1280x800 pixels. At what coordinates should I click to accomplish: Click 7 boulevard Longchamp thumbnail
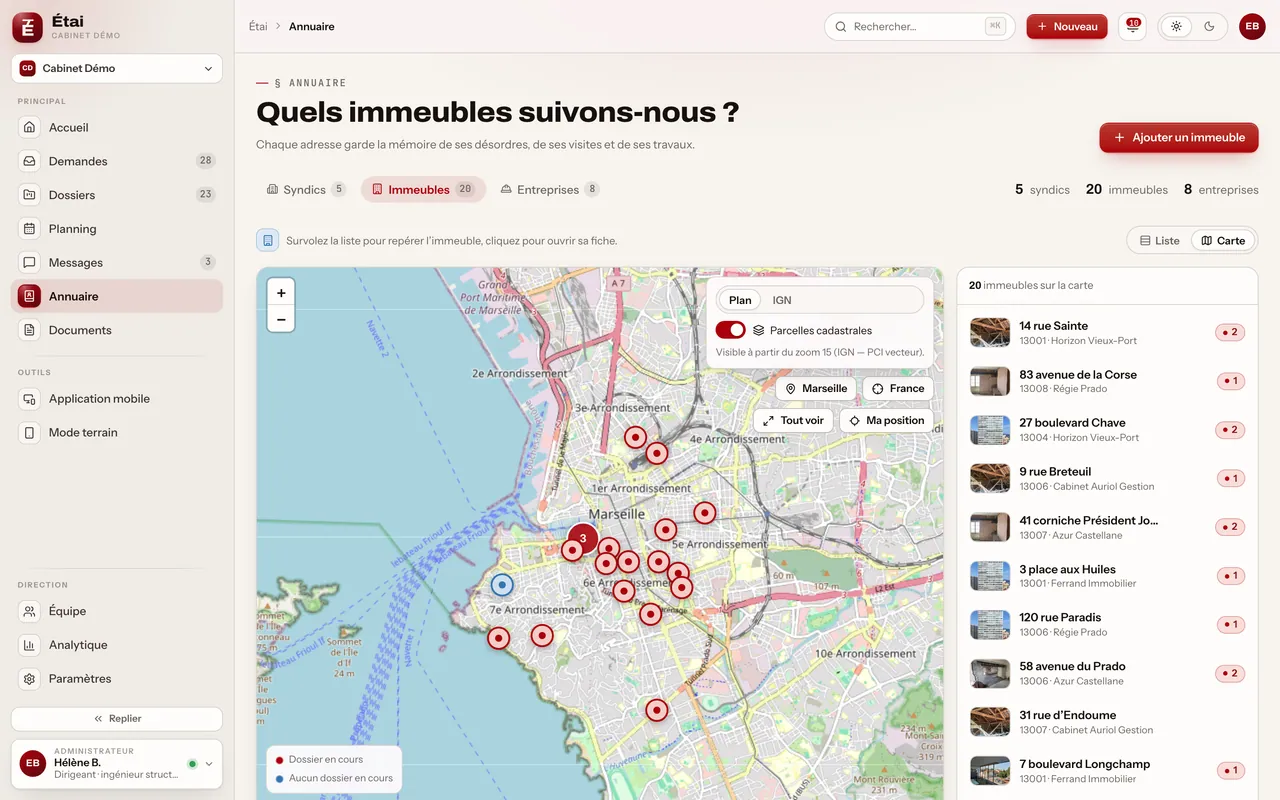click(x=990, y=771)
